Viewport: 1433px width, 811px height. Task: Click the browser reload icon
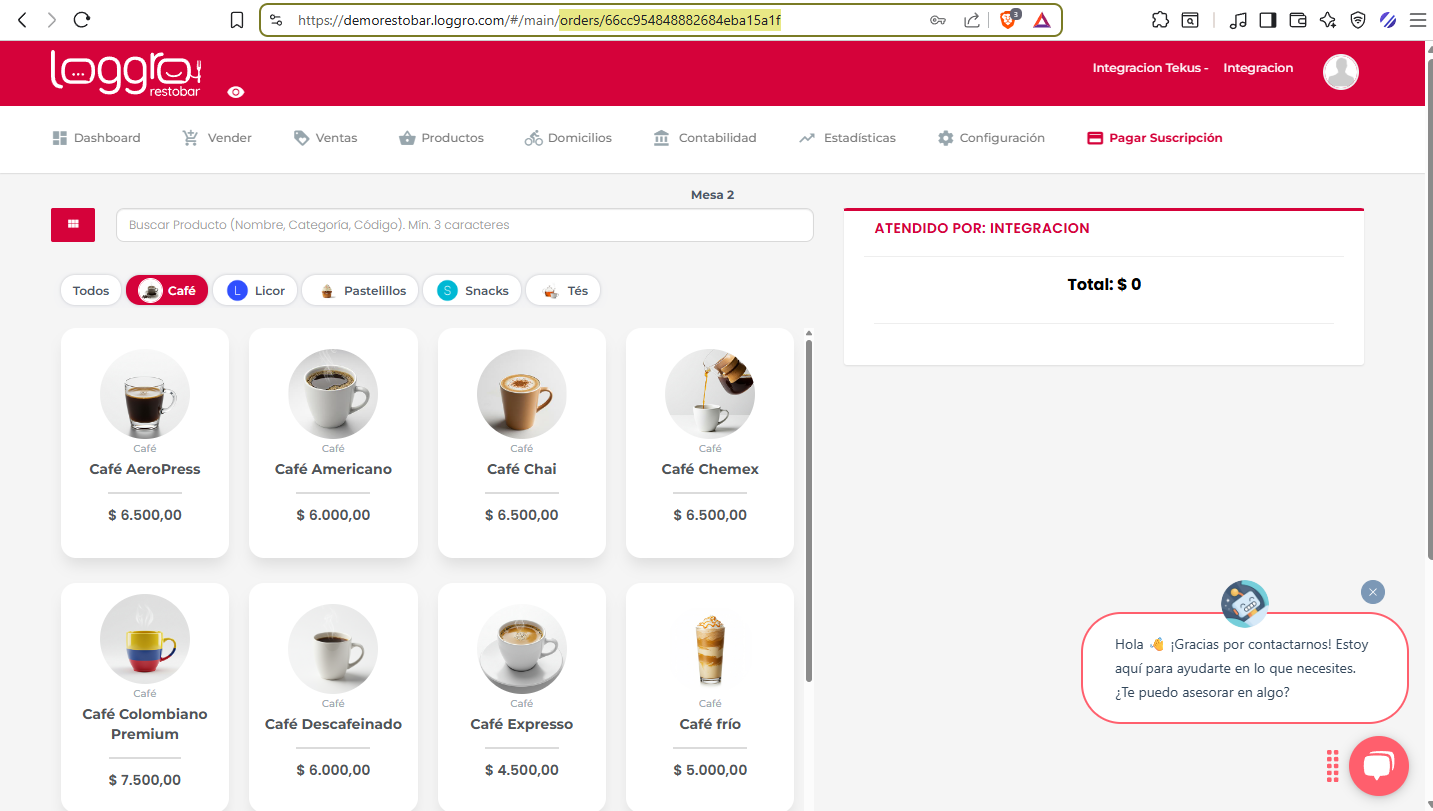82,20
